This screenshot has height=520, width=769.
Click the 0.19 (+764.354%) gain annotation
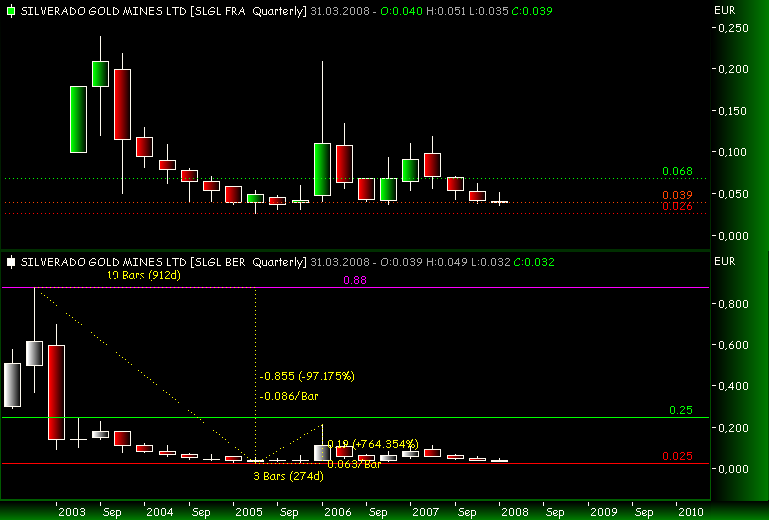coord(373,444)
